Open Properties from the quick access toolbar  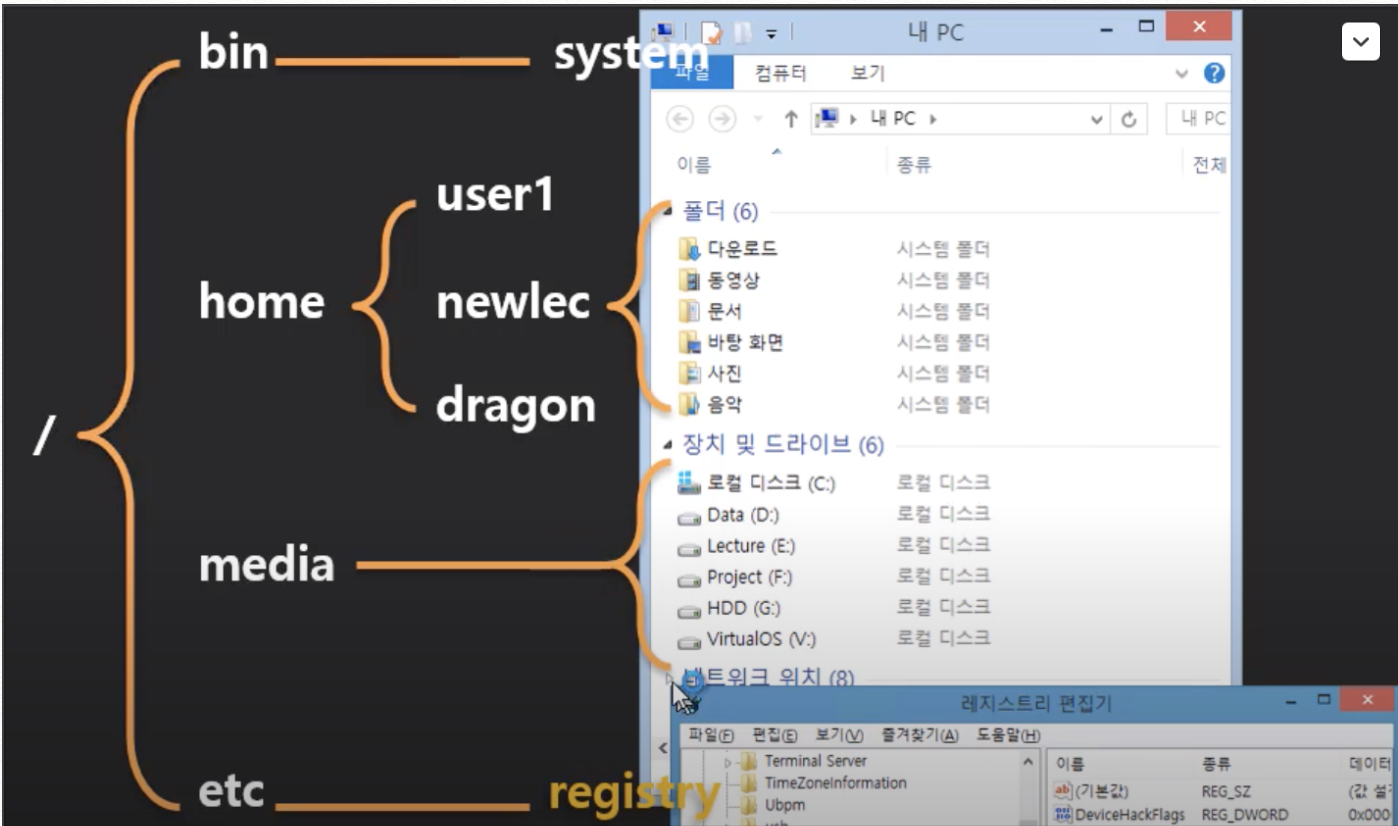(712, 33)
